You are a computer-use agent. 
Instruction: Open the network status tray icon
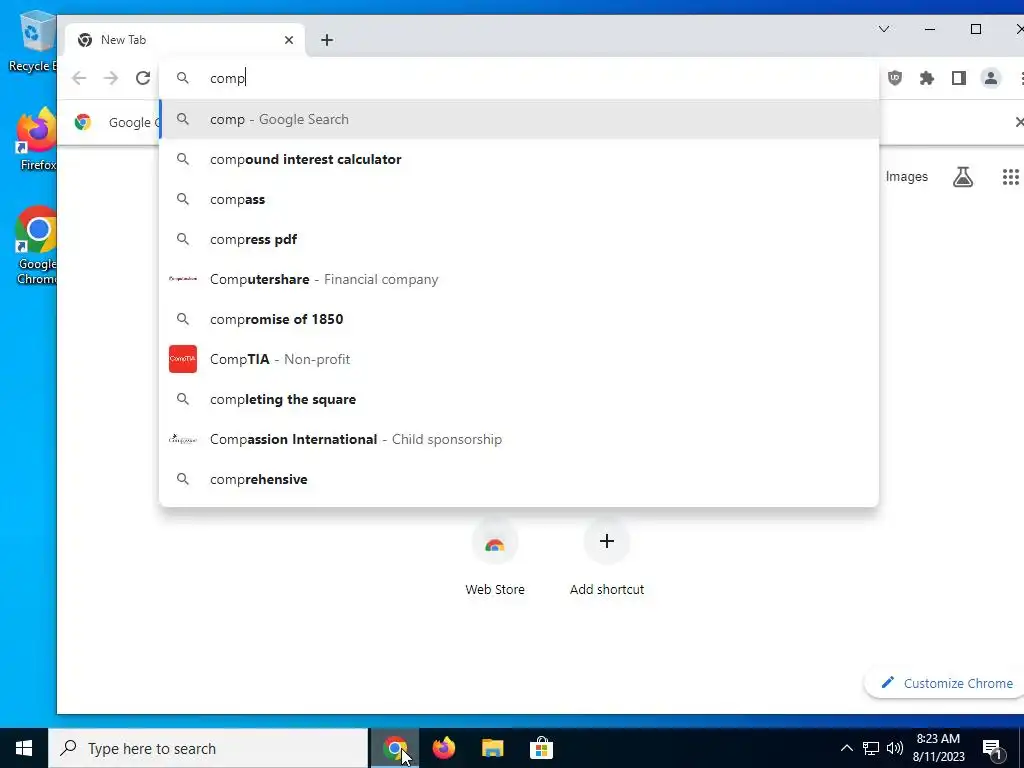coord(871,748)
